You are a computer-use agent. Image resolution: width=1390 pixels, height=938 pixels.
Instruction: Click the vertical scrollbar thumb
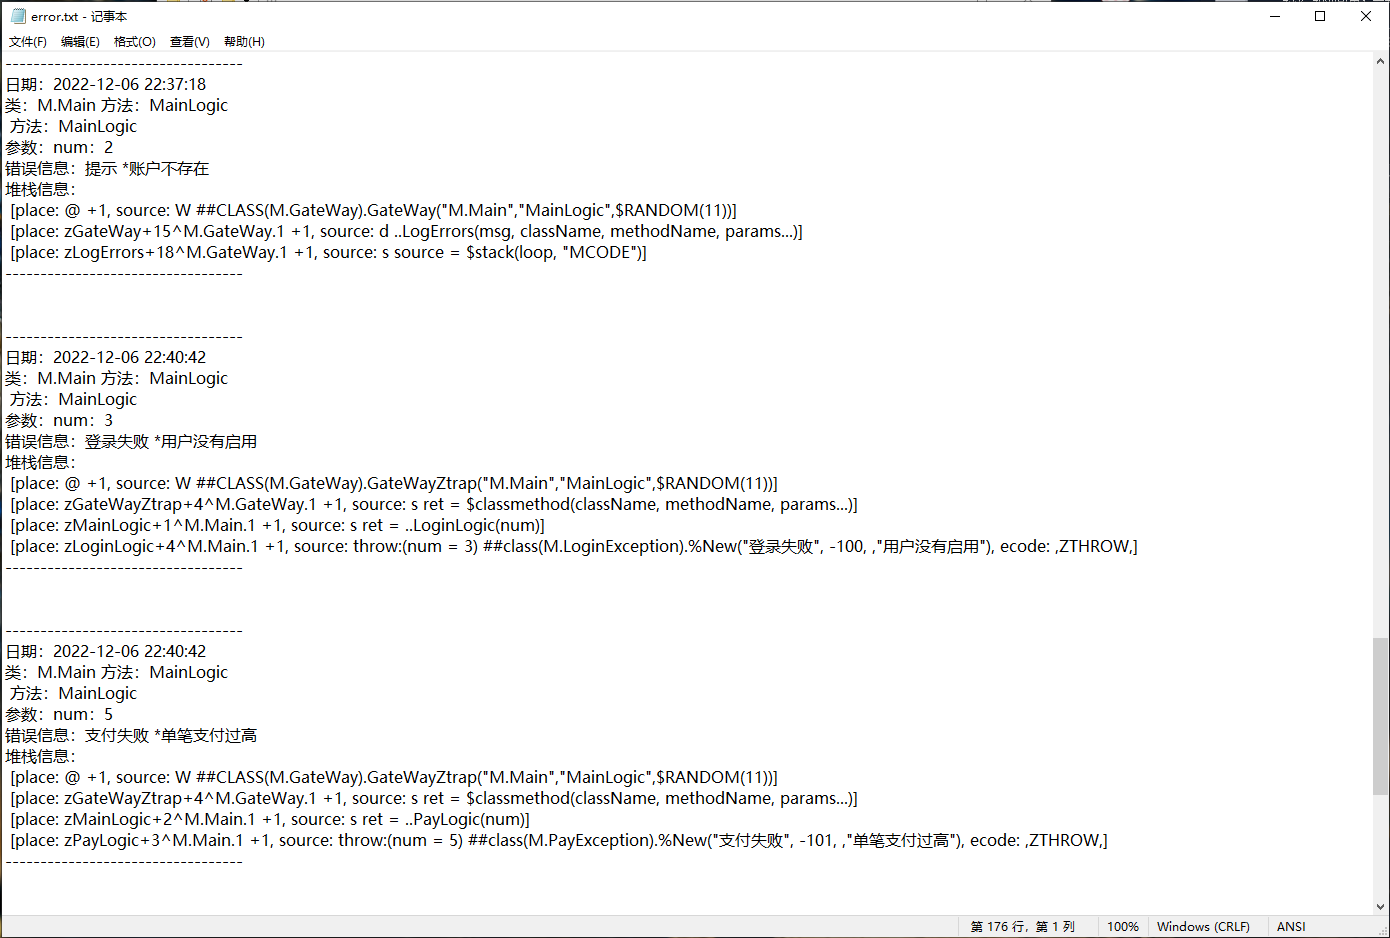[x=1380, y=716]
